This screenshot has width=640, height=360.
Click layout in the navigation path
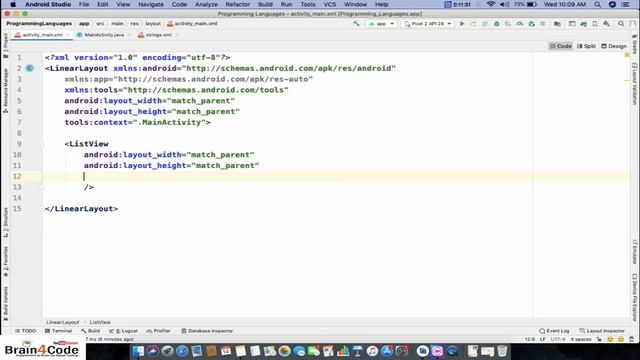pos(153,24)
